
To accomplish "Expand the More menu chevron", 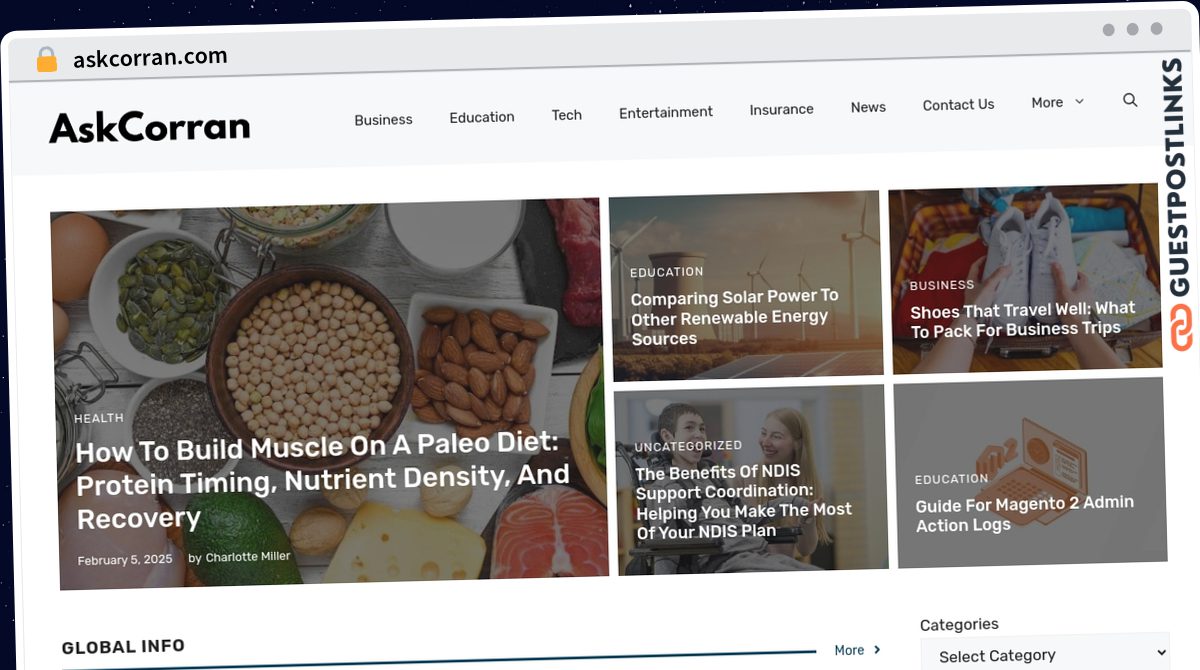I will pyautogui.click(x=1079, y=102).
